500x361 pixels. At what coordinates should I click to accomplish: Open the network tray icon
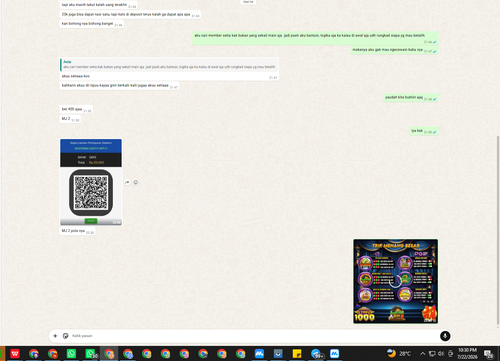(432, 353)
